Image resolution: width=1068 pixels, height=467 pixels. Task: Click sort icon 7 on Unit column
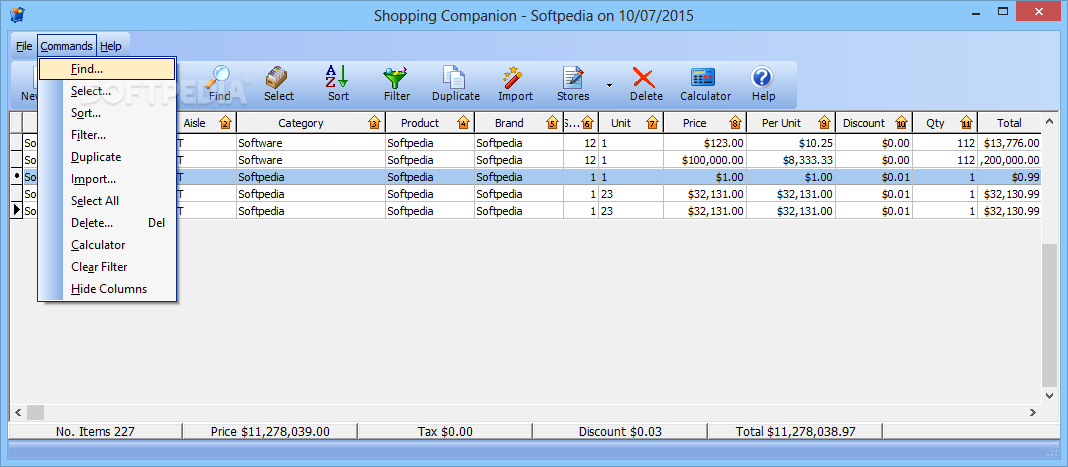(652, 123)
